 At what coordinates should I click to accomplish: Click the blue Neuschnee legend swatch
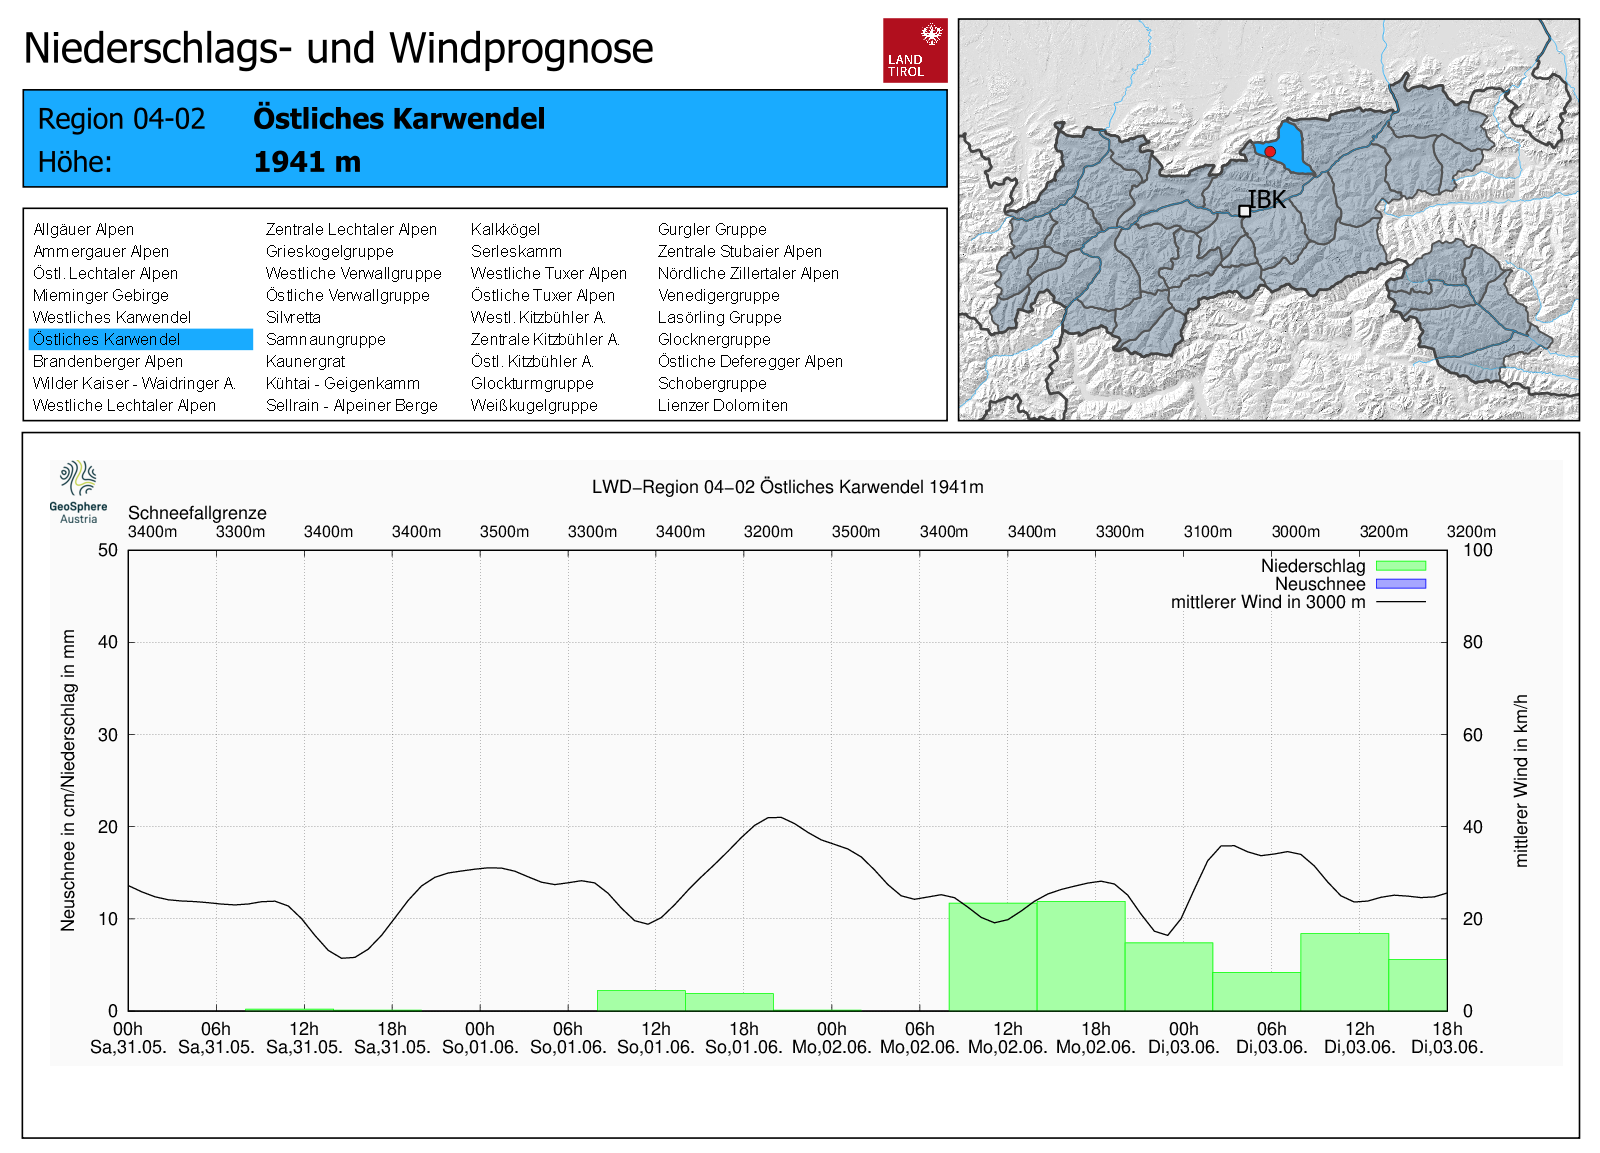(1400, 584)
